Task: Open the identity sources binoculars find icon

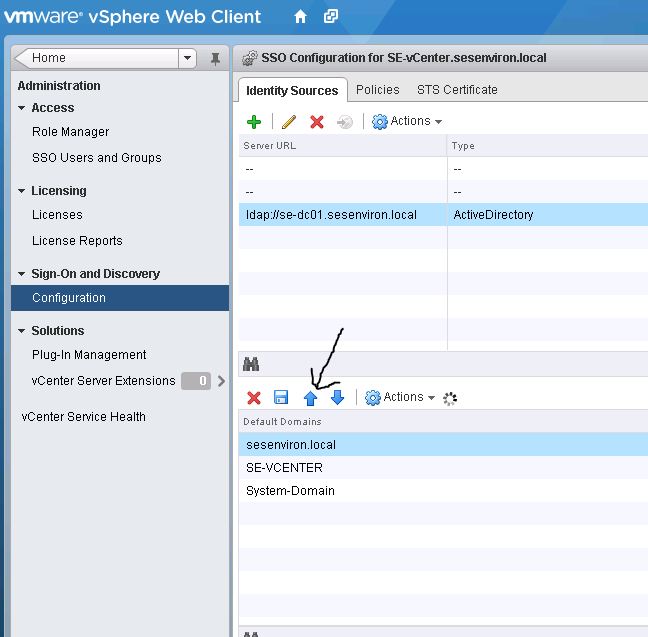Action: click(x=251, y=364)
